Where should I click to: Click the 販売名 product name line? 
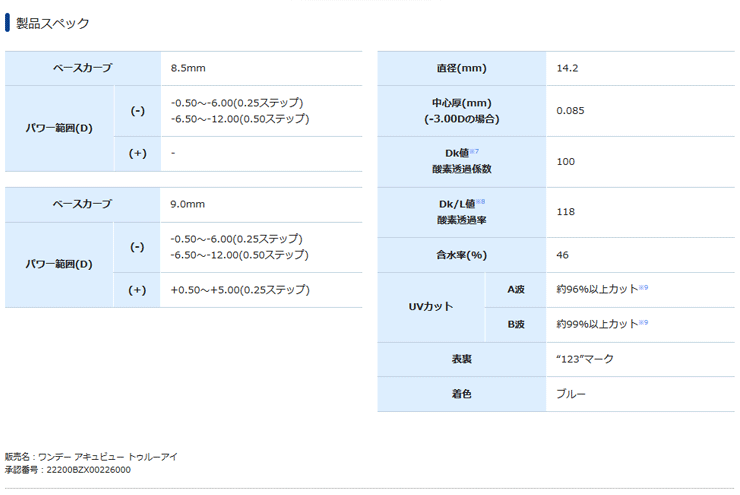[x=91, y=457]
